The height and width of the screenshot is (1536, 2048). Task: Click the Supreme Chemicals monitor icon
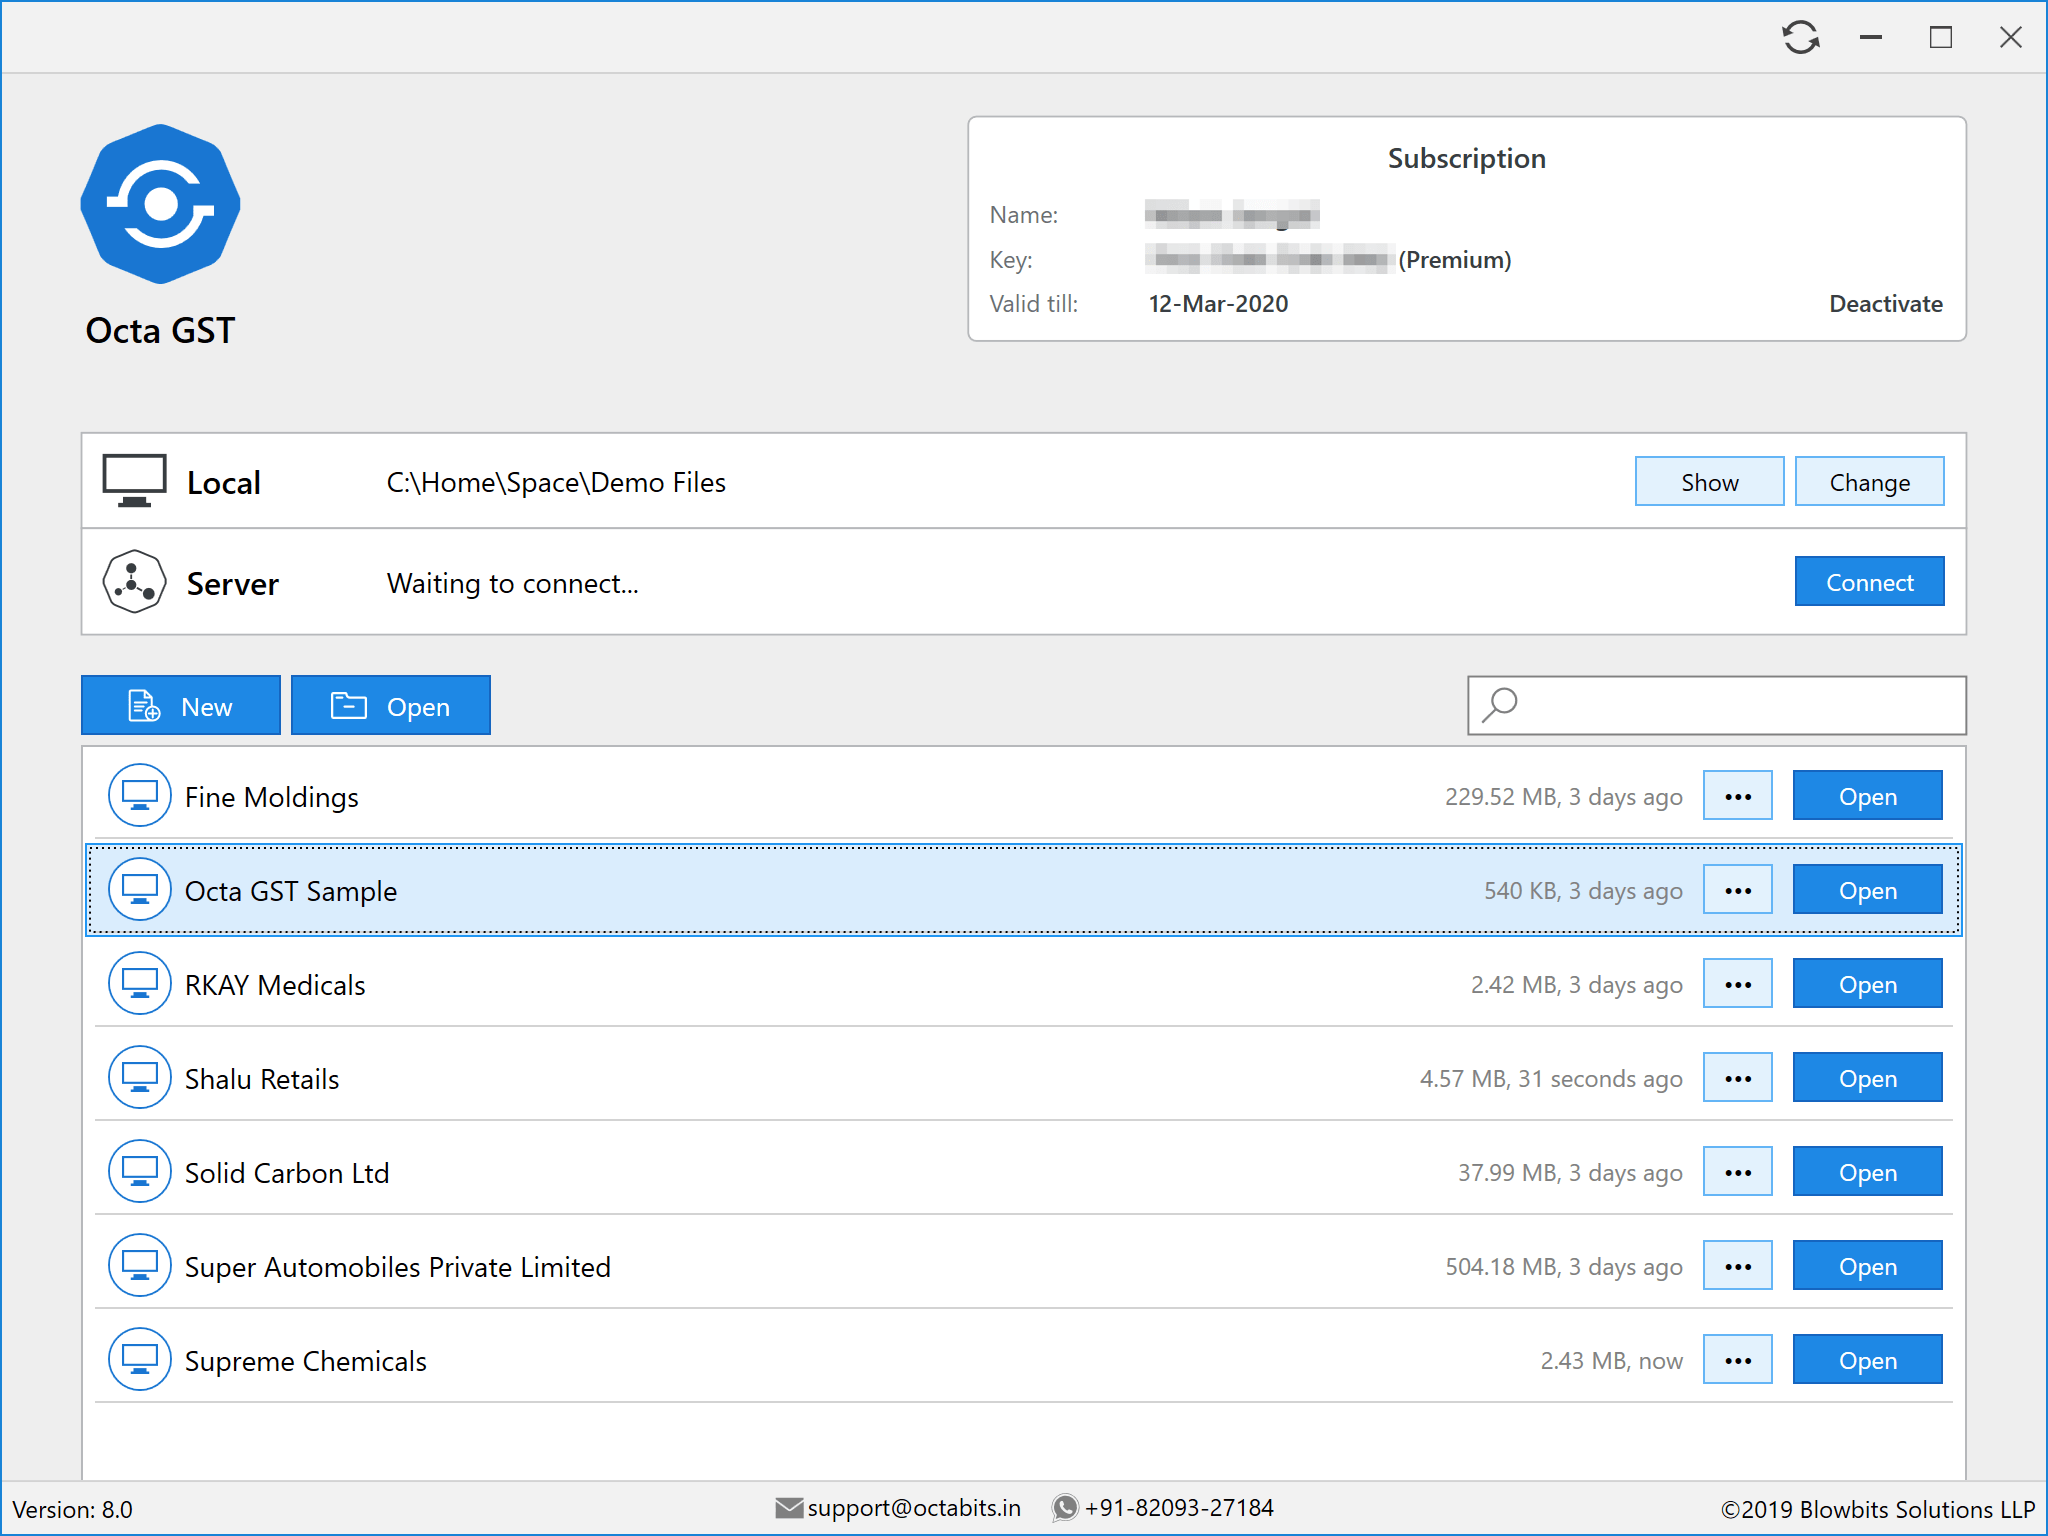click(x=139, y=1360)
